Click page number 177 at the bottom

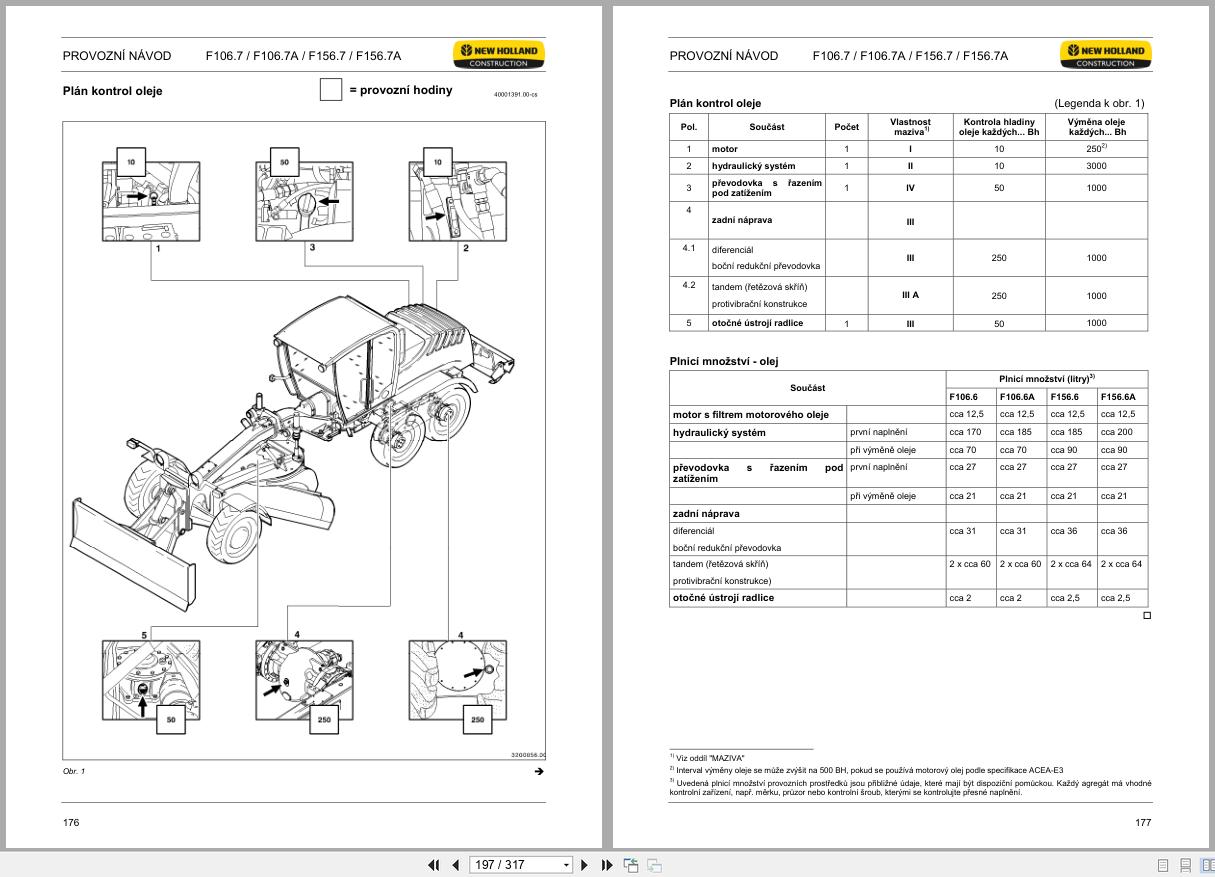[x=1143, y=822]
